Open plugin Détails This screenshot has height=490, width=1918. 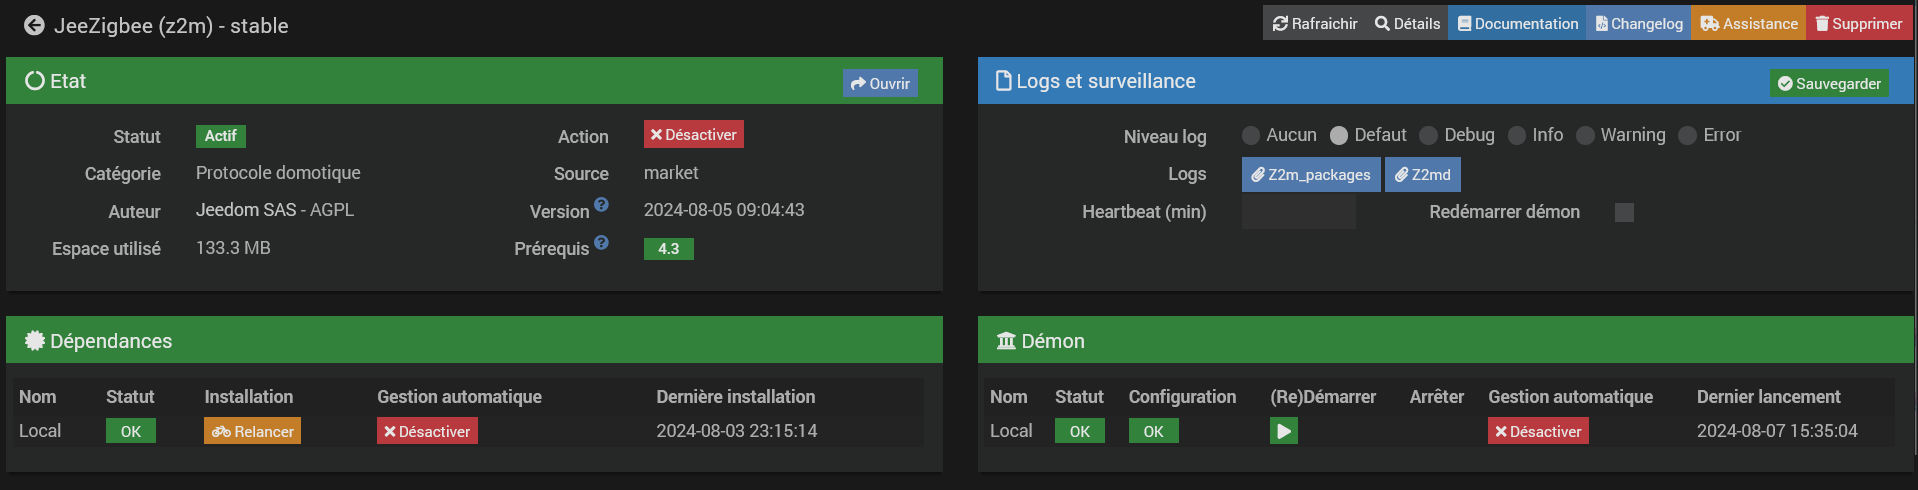[1407, 24]
